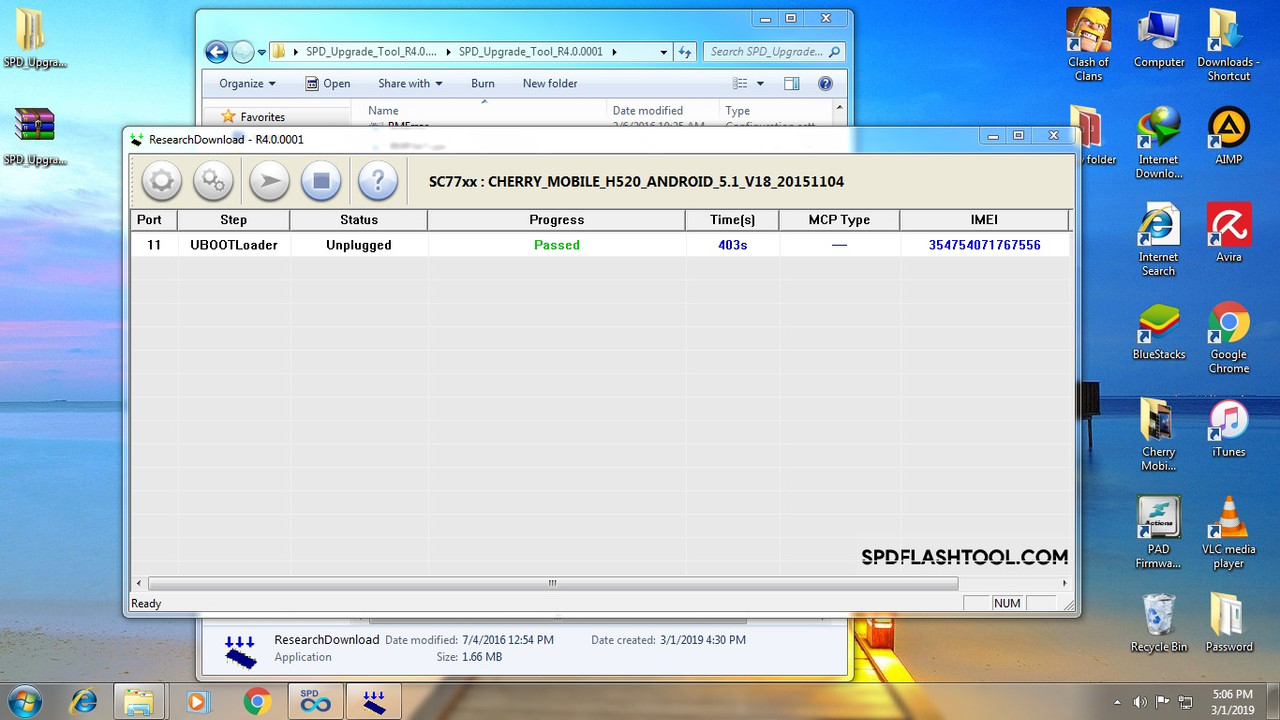Click the MCP Type column header
The image size is (1280, 720).
pyautogui.click(x=839, y=220)
